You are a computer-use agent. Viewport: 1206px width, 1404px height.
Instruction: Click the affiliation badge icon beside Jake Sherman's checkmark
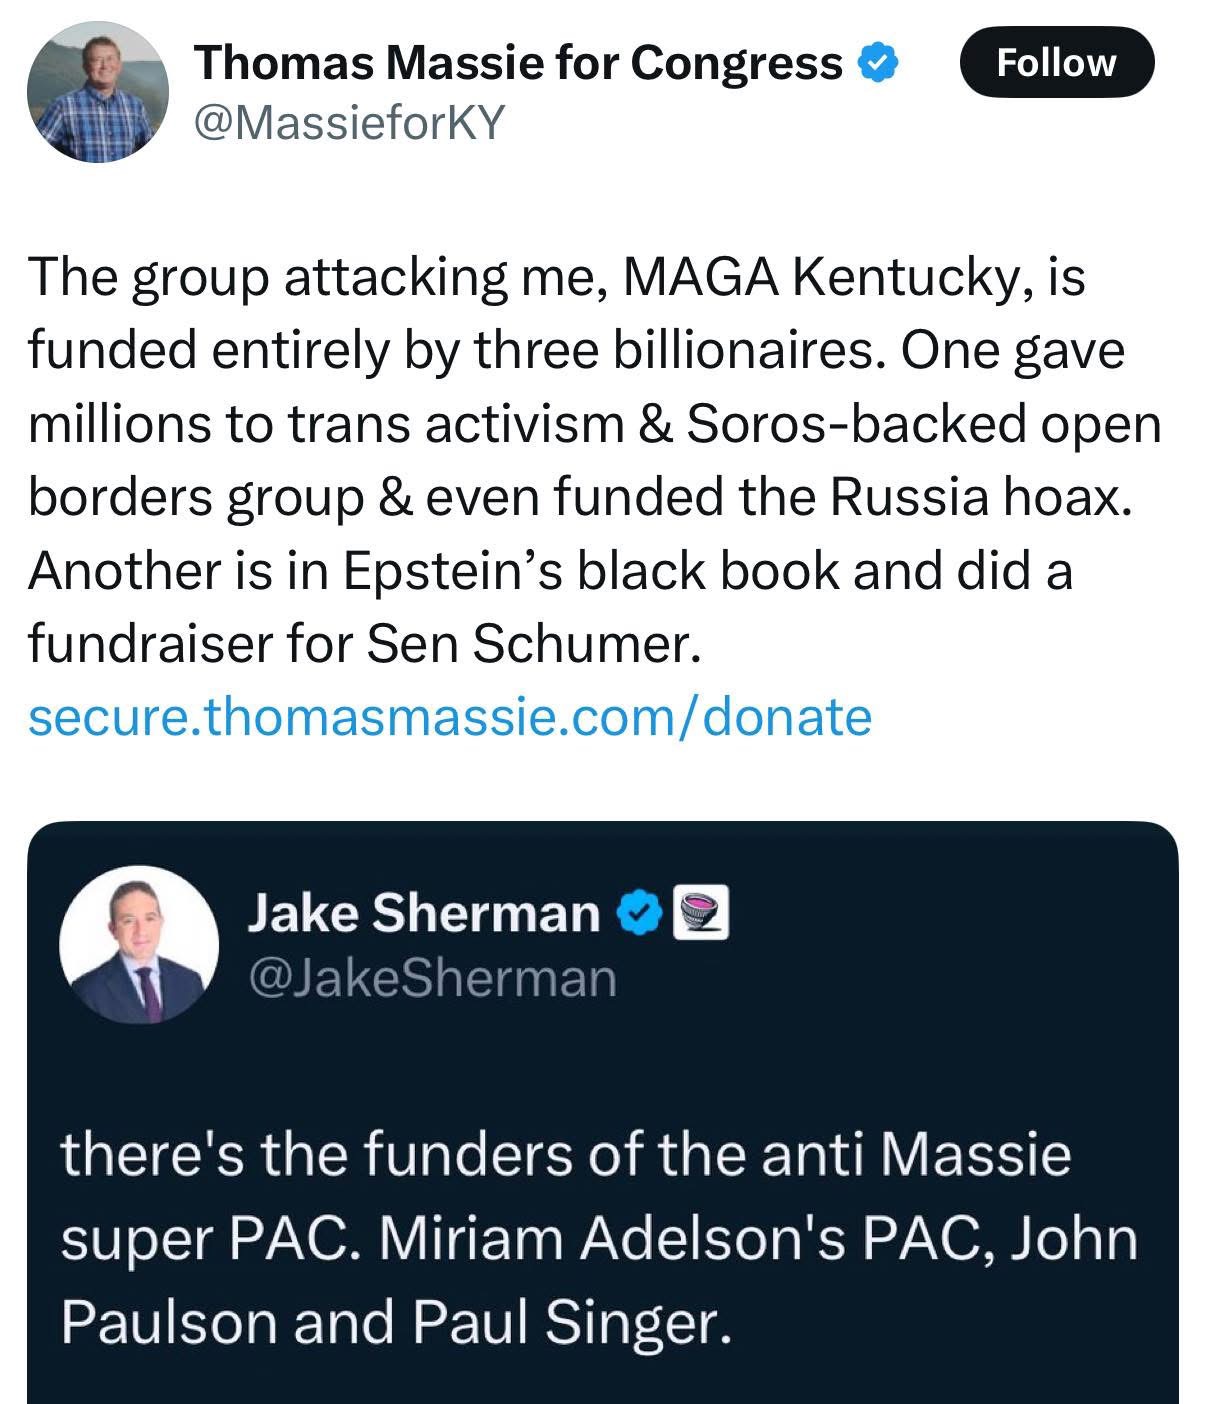[x=700, y=912]
